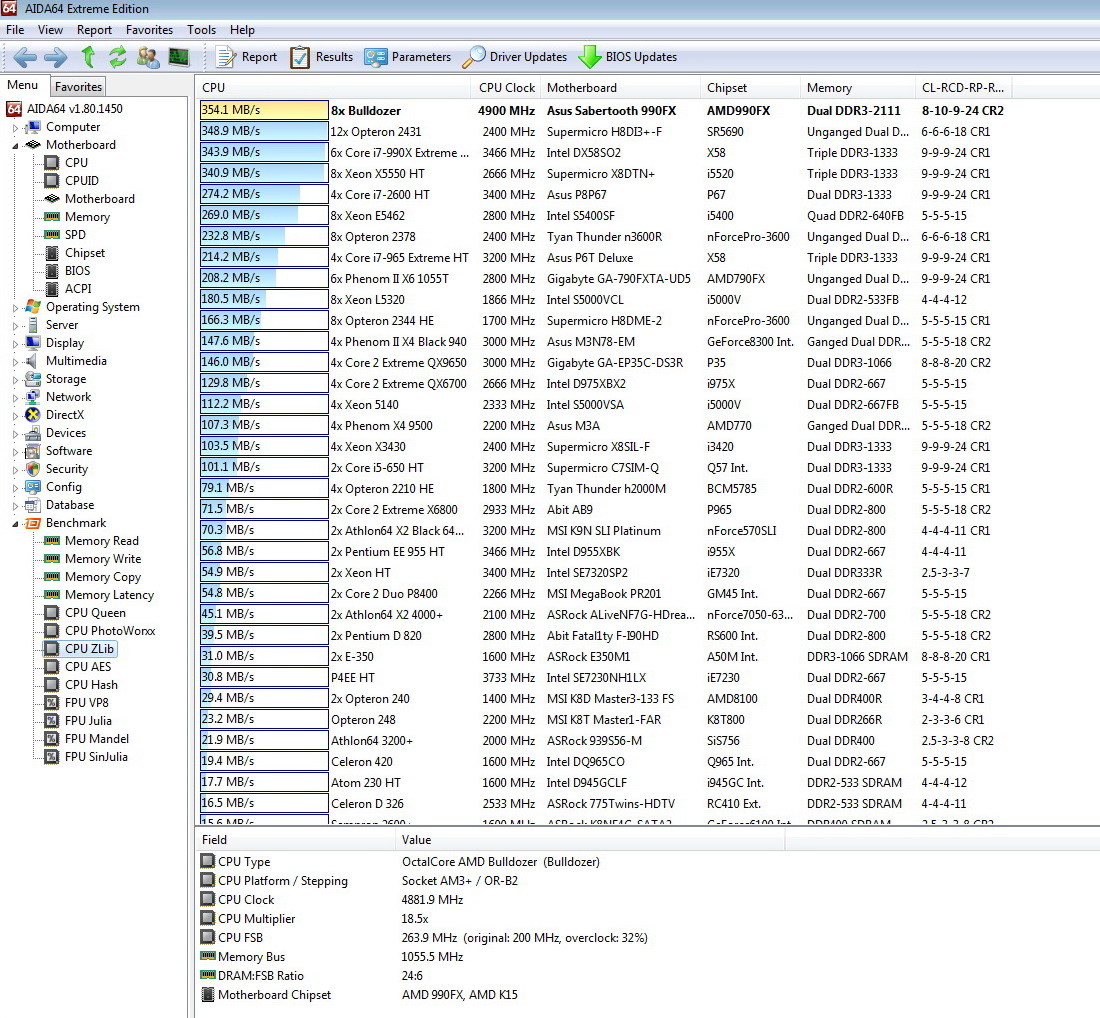Open the FPU VP8 benchmark

tap(87, 702)
